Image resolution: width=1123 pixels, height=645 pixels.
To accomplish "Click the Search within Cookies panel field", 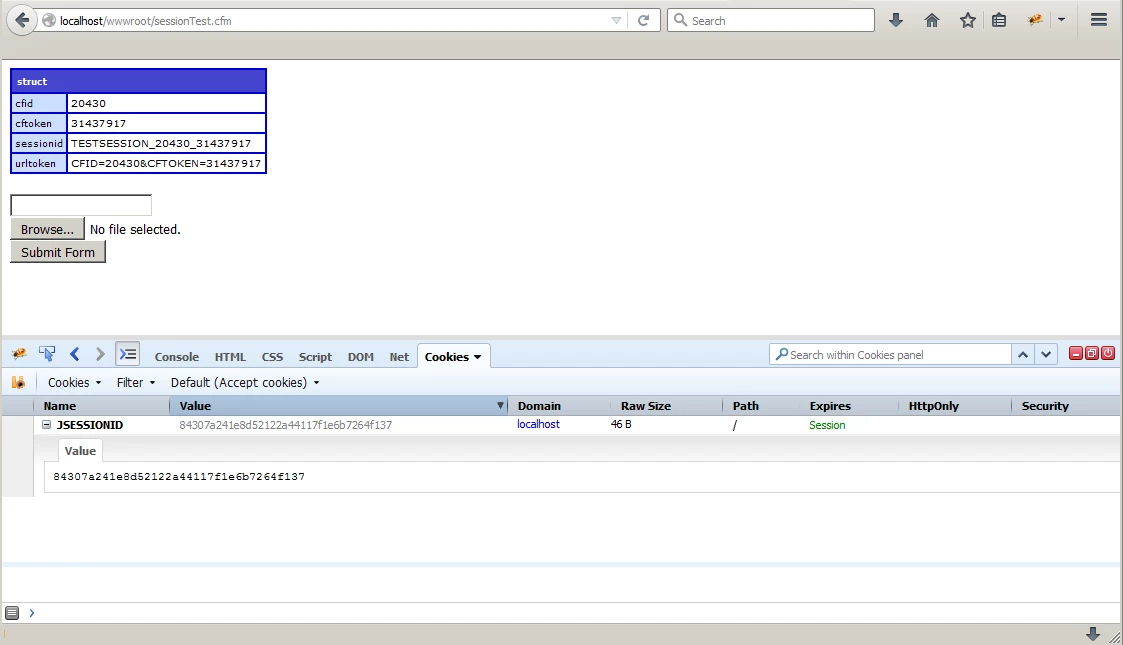I will (890, 354).
